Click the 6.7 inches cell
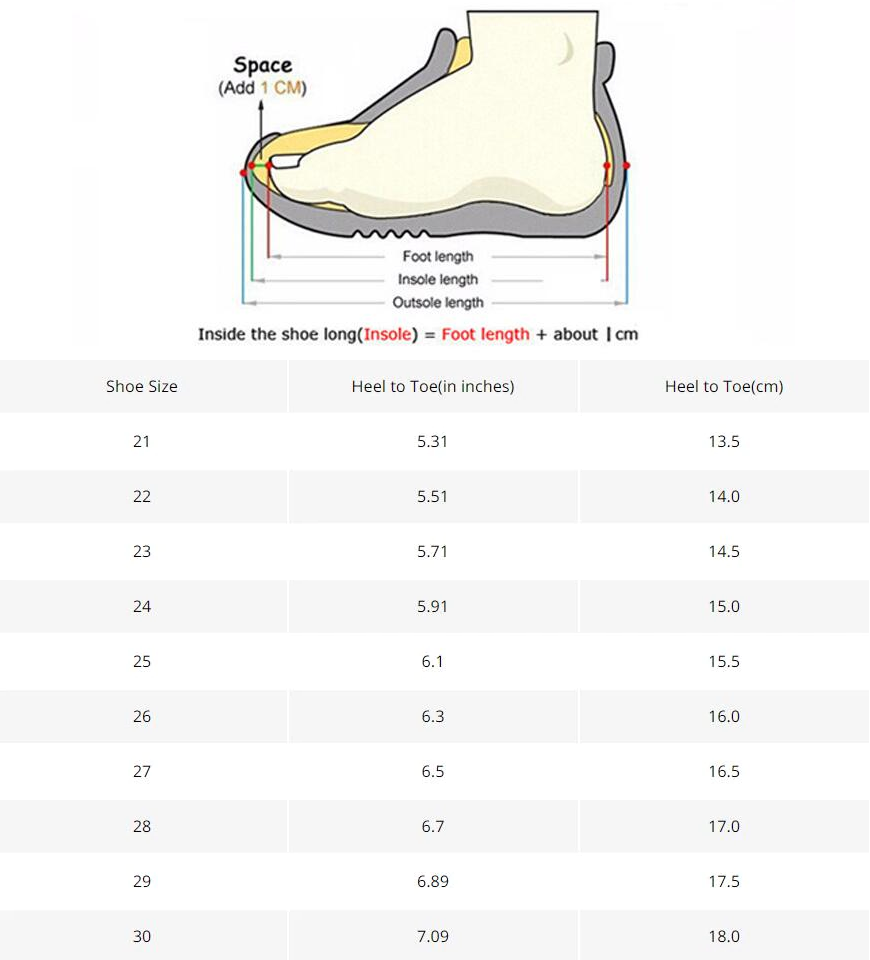Viewport: 870px width, 960px height. pyautogui.click(x=433, y=826)
